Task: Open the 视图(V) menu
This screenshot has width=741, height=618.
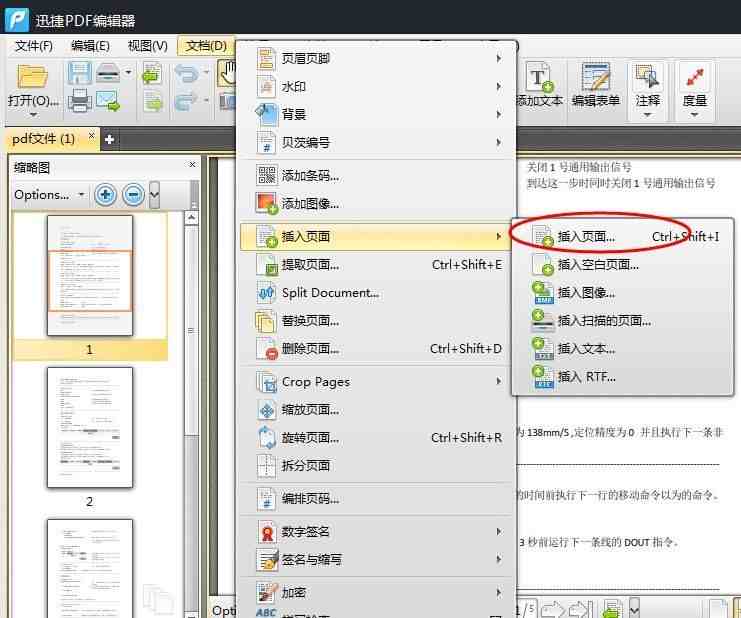Action: point(147,46)
